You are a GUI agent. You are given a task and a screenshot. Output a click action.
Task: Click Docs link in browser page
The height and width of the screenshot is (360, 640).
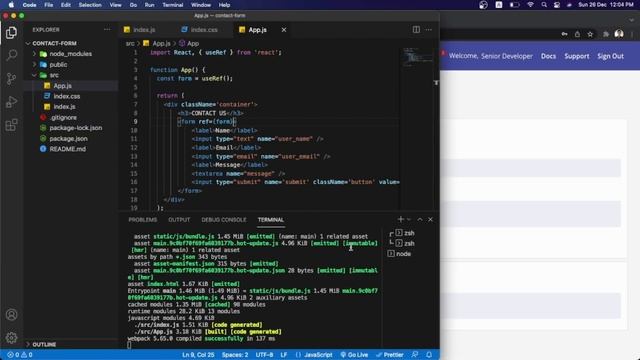coord(548,56)
